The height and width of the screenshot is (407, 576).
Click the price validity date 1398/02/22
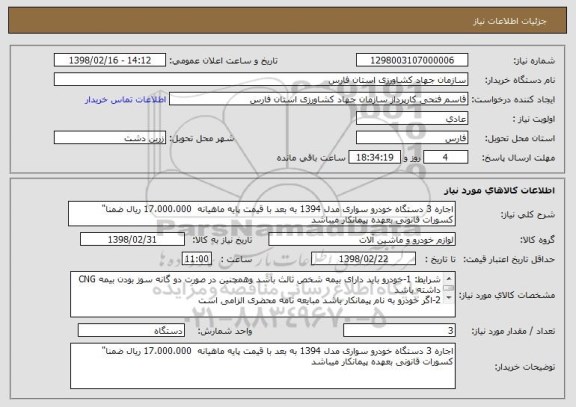(363, 259)
